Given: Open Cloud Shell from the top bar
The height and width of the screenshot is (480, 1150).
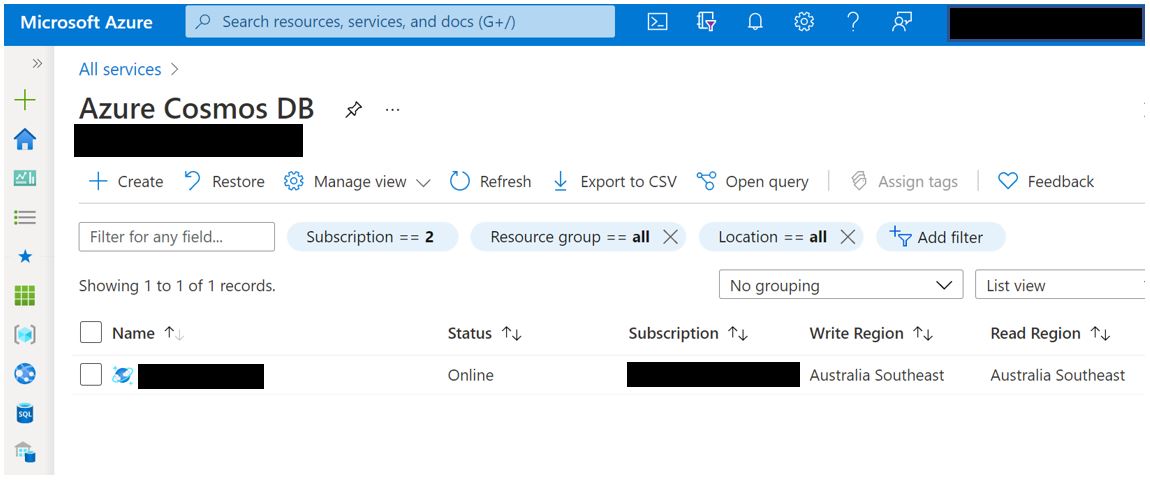Looking at the screenshot, I should [x=657, y=22].
